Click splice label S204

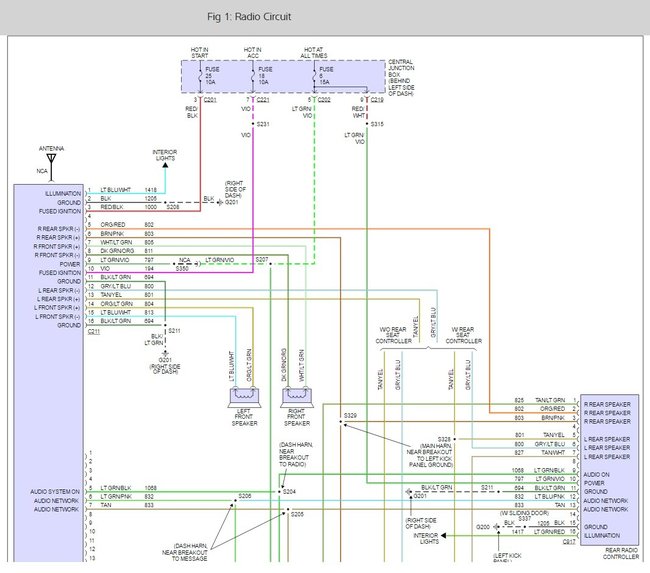[289, 492]
